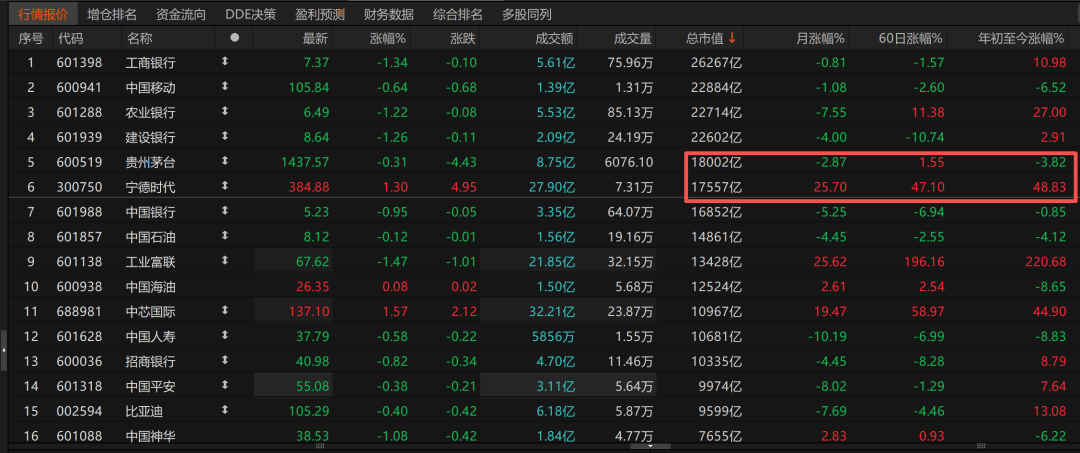Open stock 贵州茅台 by its name
1080x453 pixels.
[x=150, y=162]
